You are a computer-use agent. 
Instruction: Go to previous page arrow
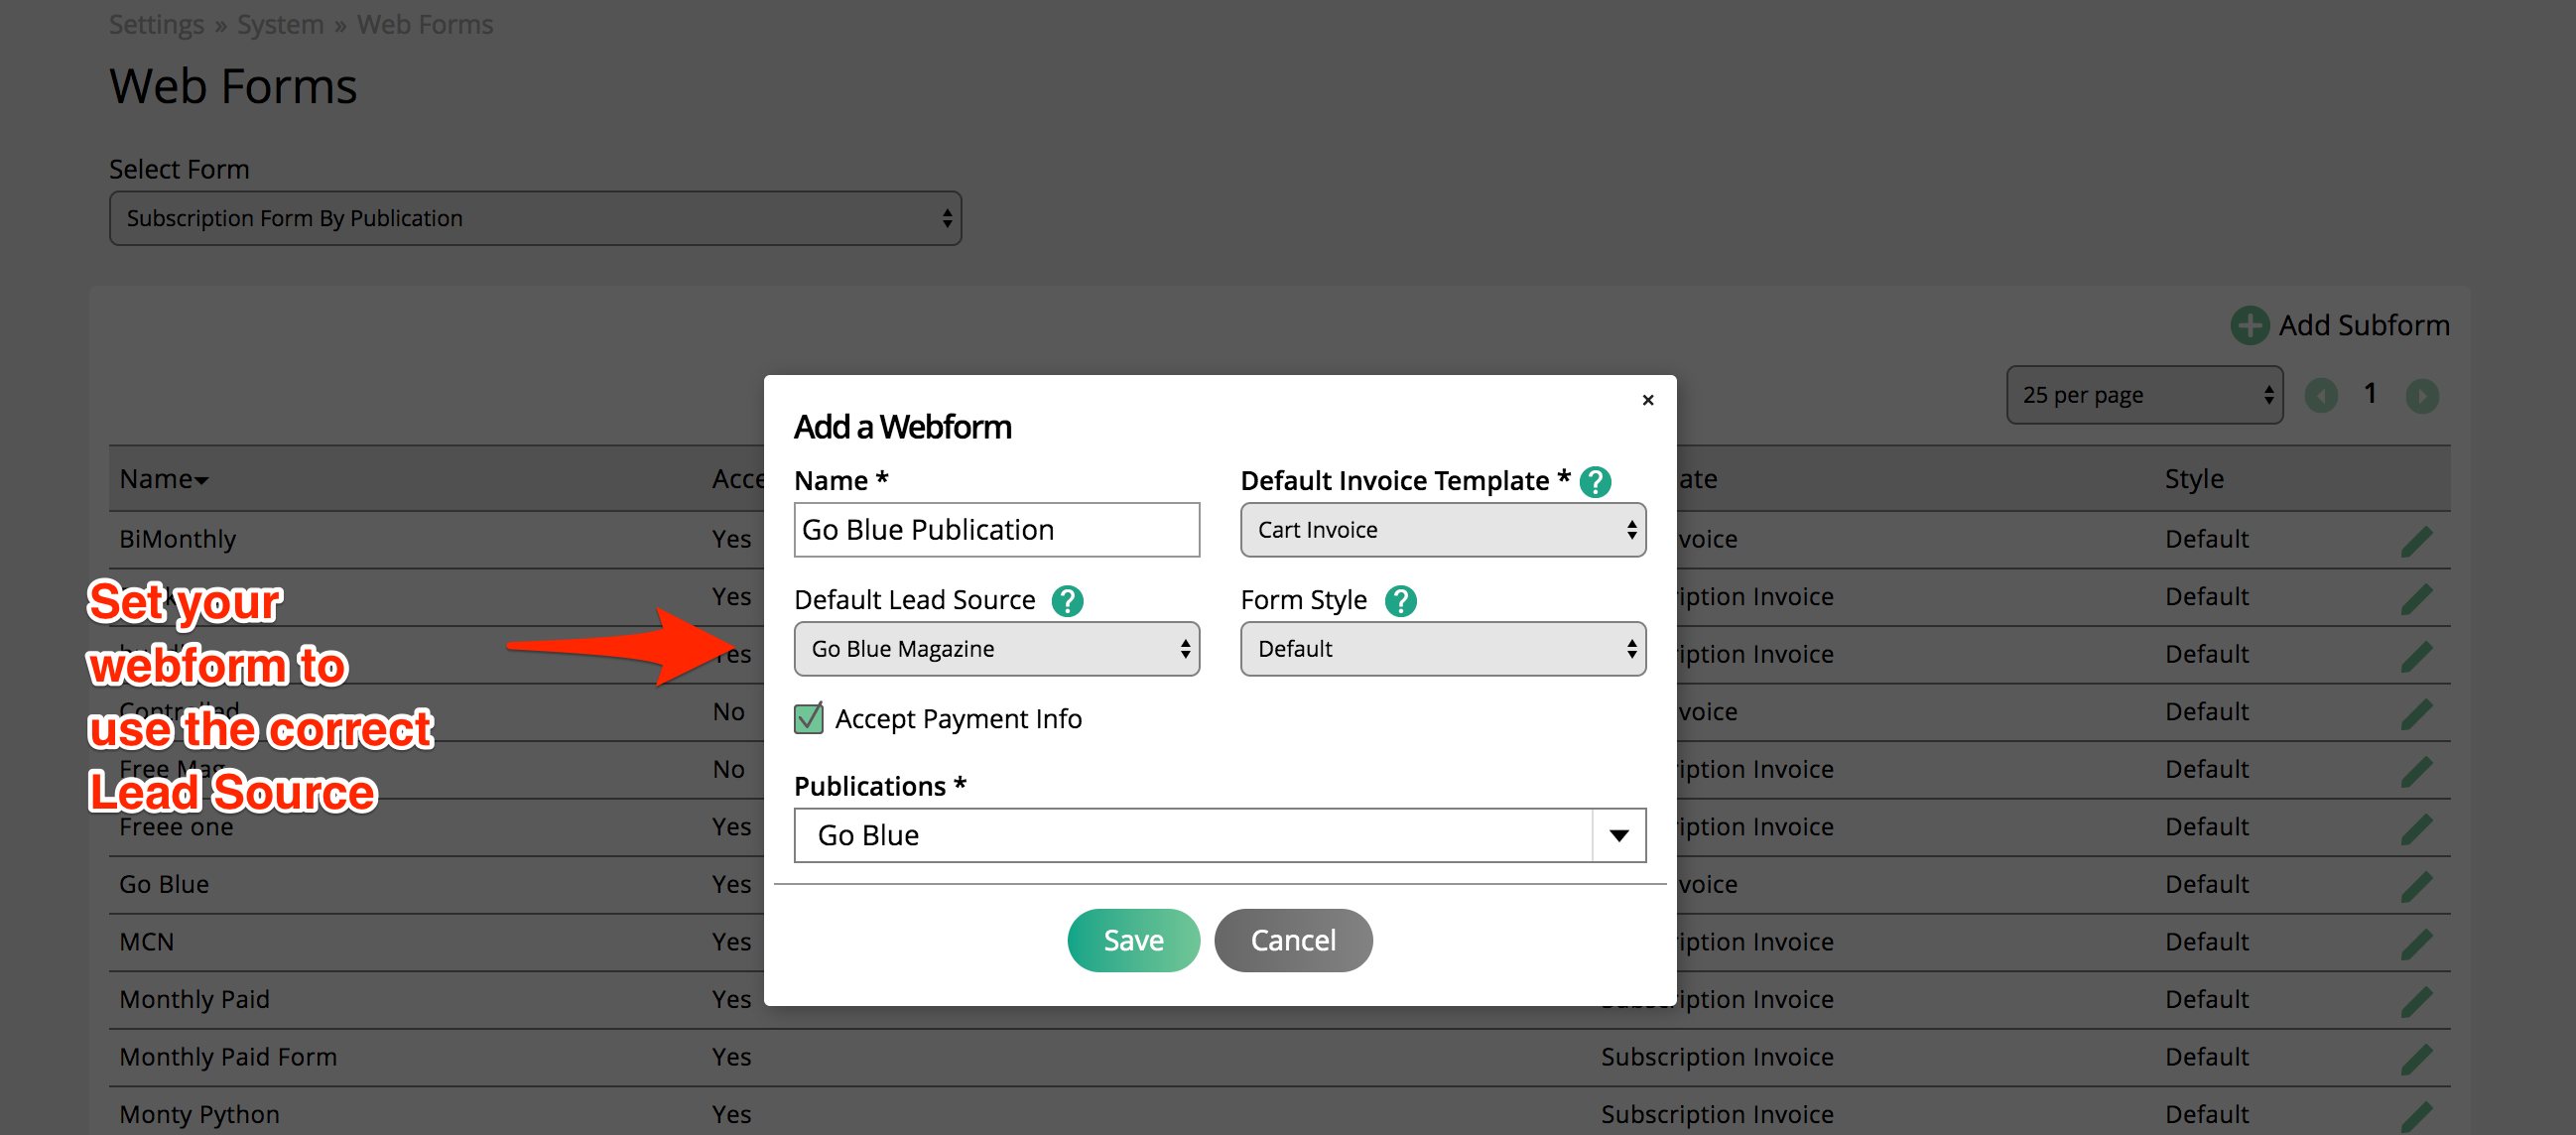[x=2320, y=396]
